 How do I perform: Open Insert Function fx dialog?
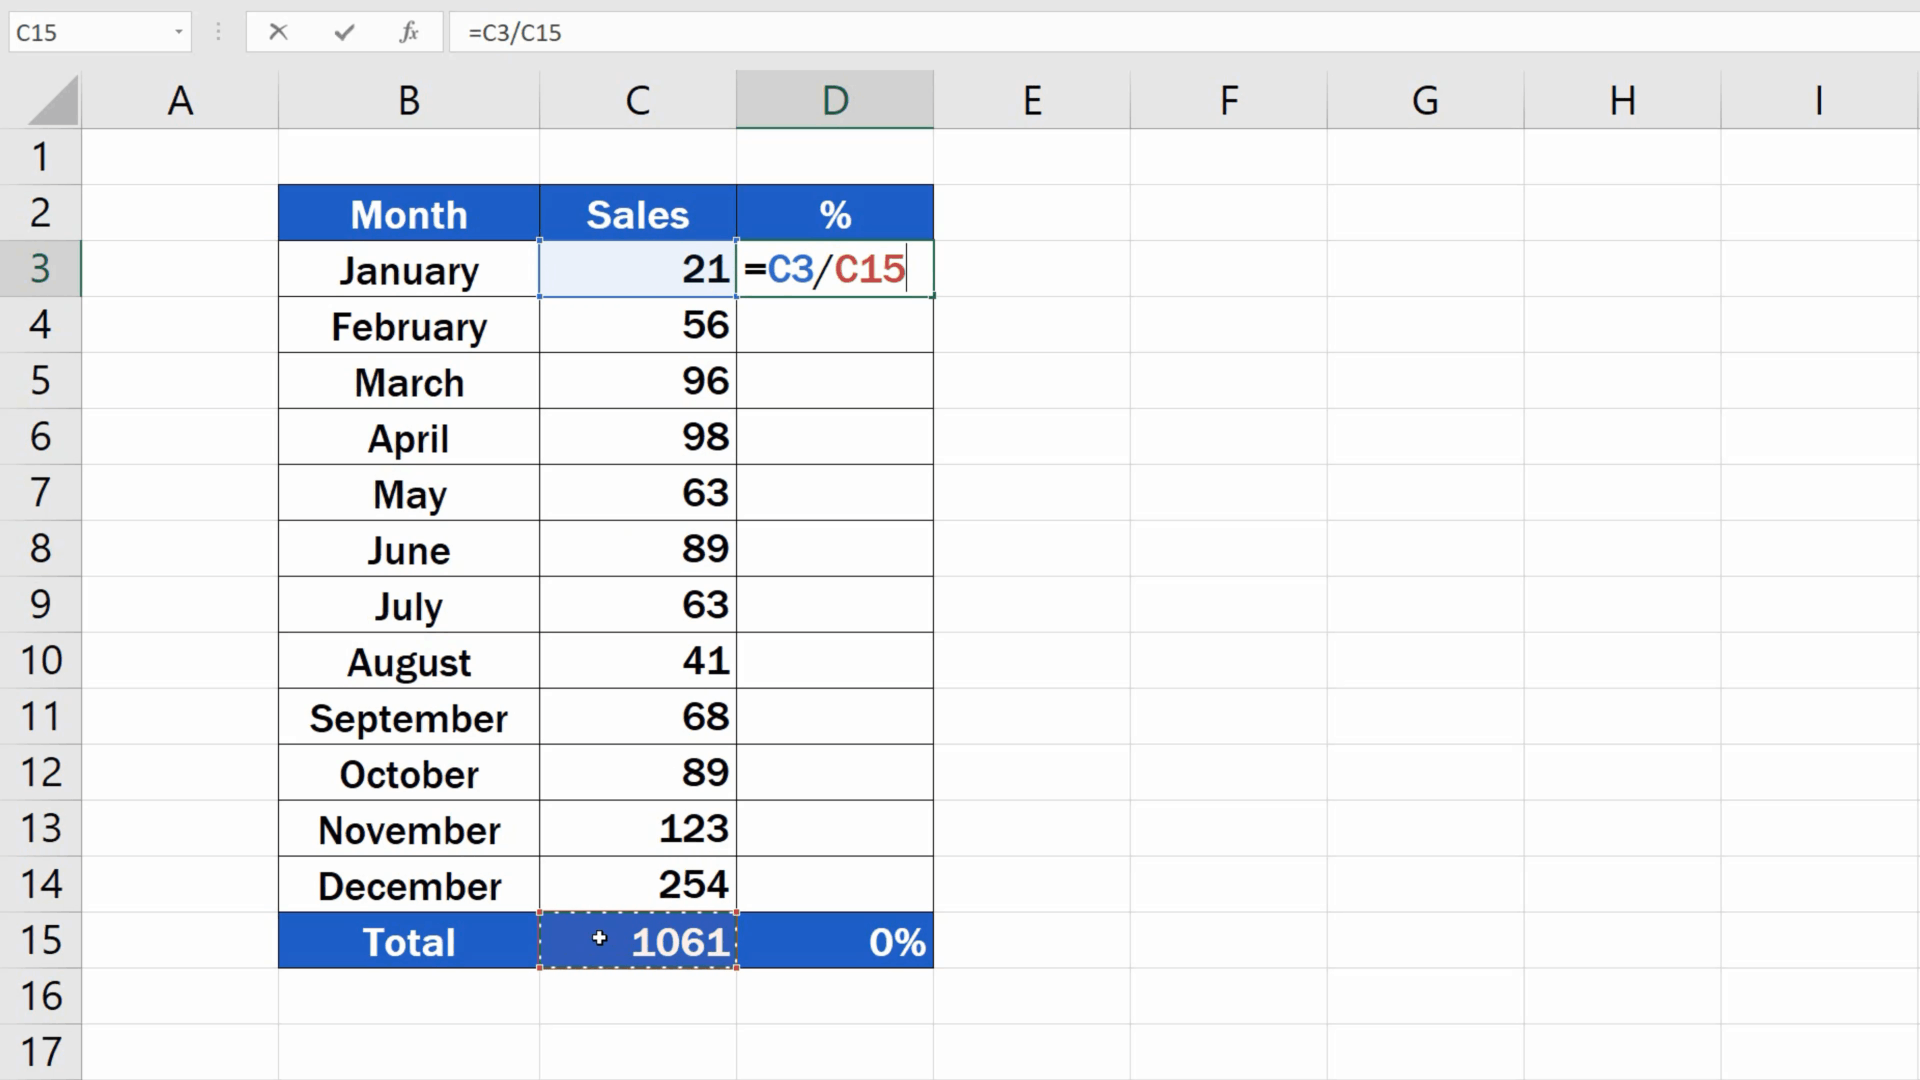pos(409,32)
